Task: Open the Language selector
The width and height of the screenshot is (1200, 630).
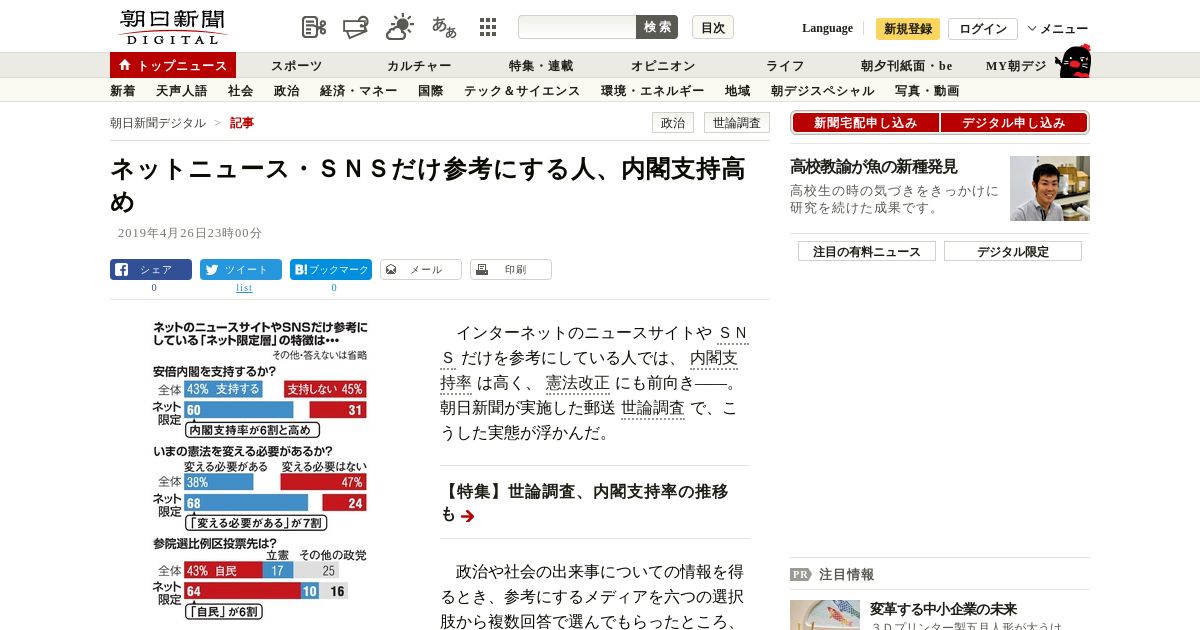Action: point(827,28)
